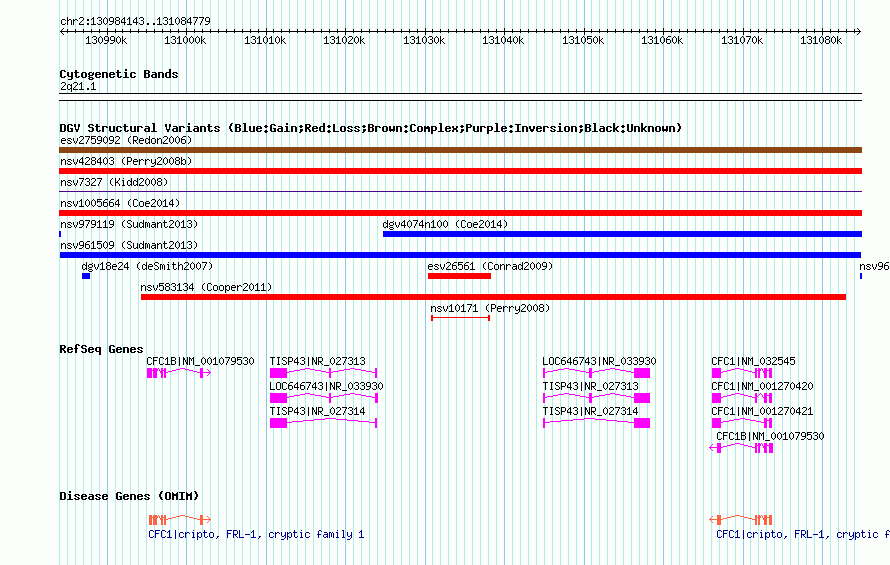The height and width of the screenshot is (565, 890).
Task: Open the nsv961509 (Sudmant2013) label
Action: click(x=129, y=245)
